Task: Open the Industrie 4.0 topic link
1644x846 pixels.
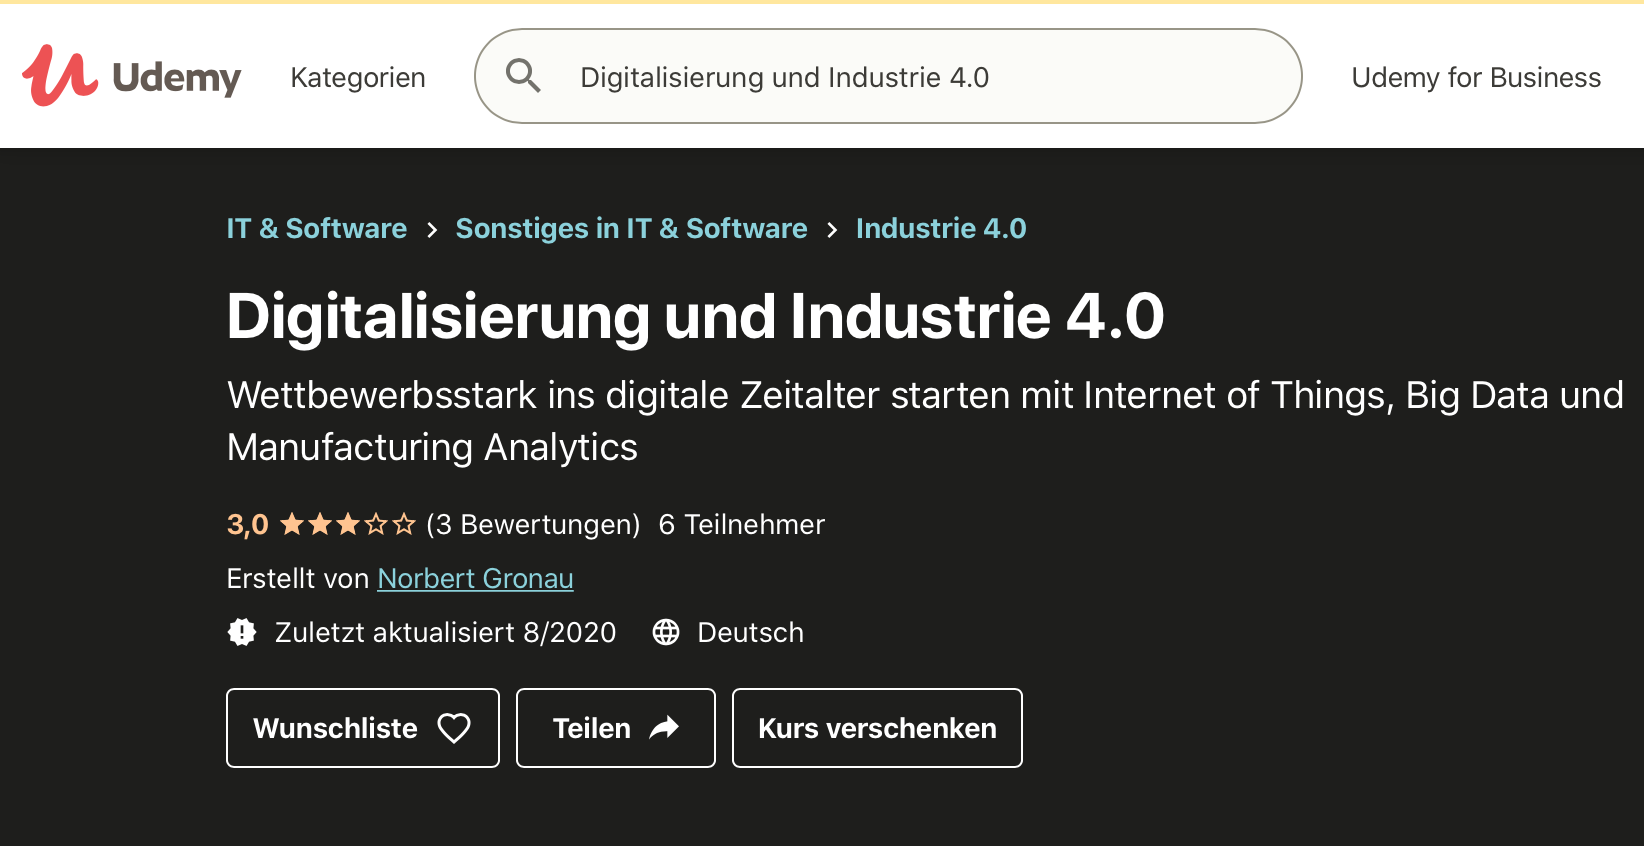Action: pos(941,228)
